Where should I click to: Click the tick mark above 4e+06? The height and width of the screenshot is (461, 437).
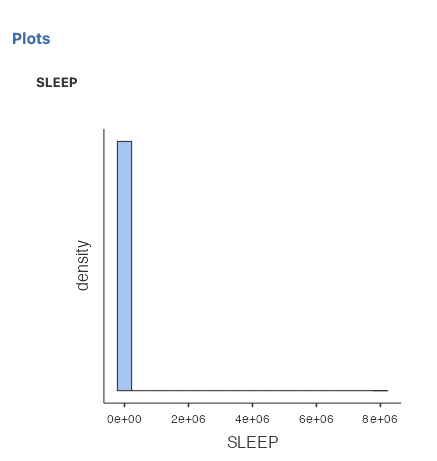tap(252, 405)
